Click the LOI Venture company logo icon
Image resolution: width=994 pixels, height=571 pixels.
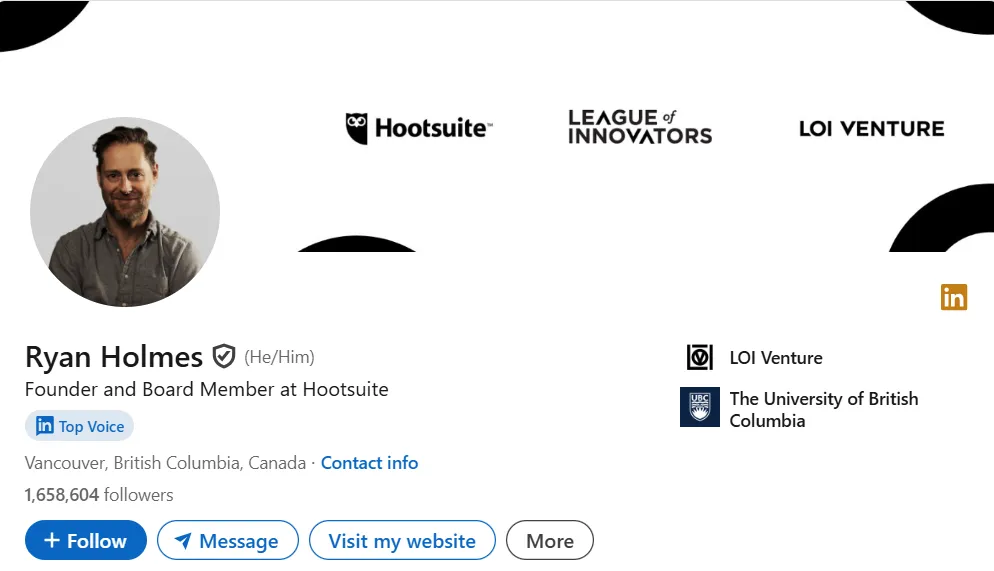(x=700, y=357)
